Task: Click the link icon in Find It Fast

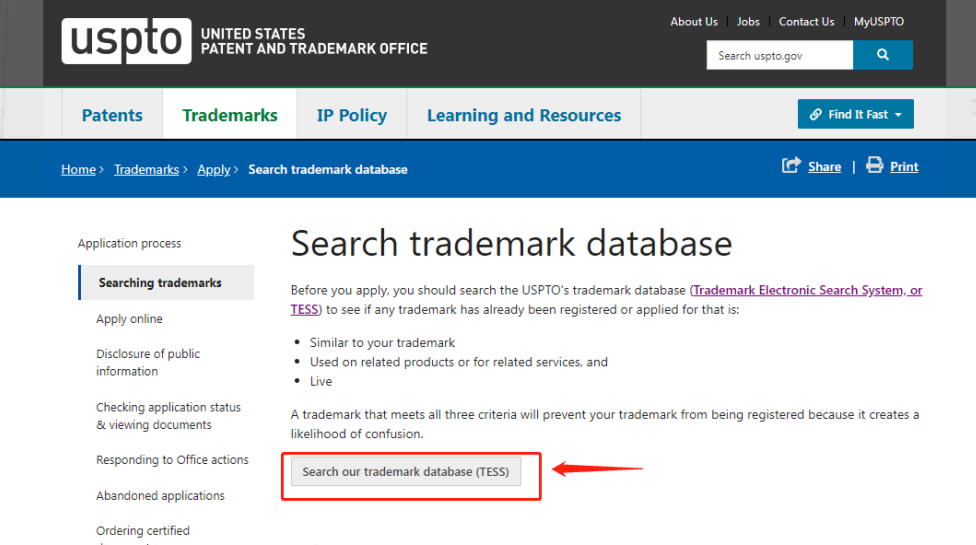Action: [815, 114]
